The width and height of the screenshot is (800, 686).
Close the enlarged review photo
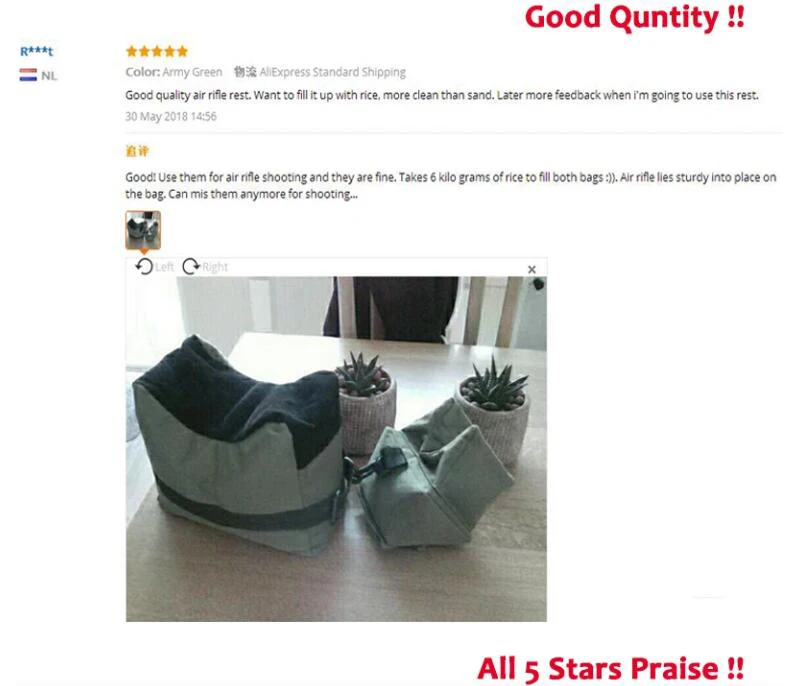(532, 269)
